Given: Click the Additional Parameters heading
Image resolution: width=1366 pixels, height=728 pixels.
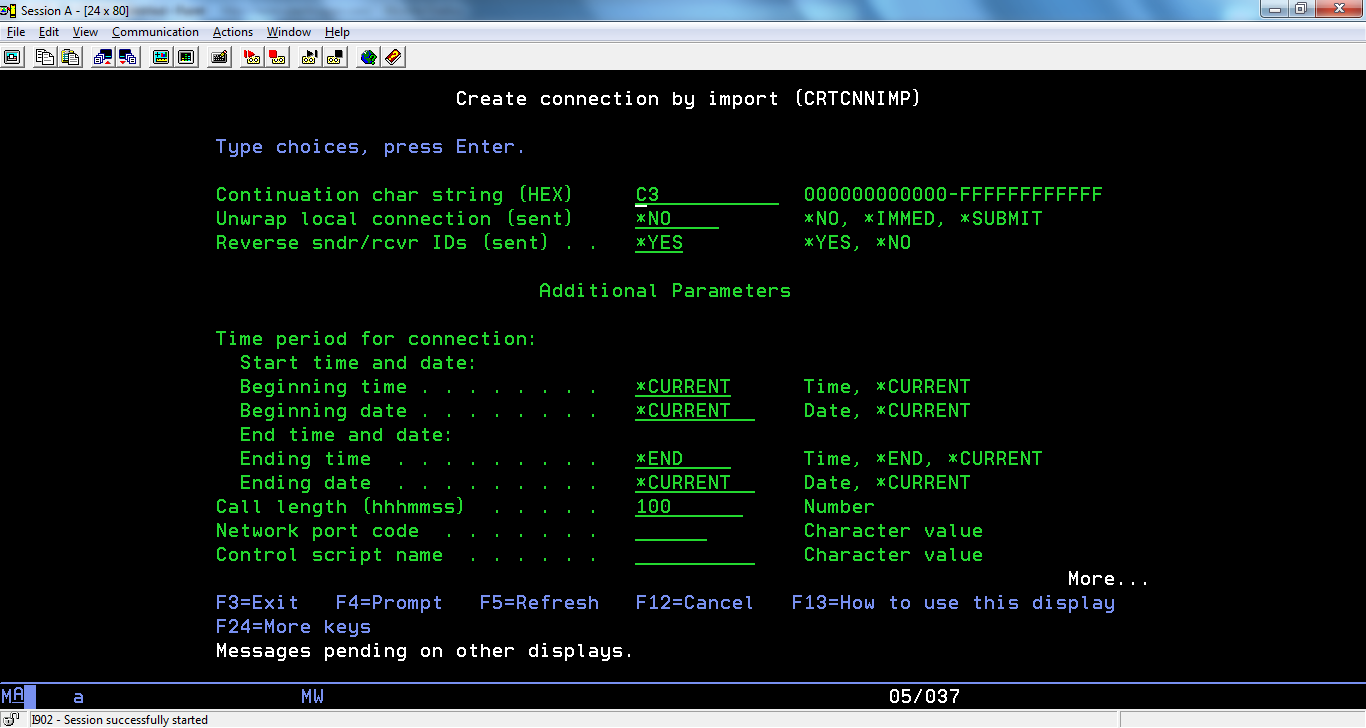Looking at the screenshot, I should pyautogui.click(x=665, y=291).
